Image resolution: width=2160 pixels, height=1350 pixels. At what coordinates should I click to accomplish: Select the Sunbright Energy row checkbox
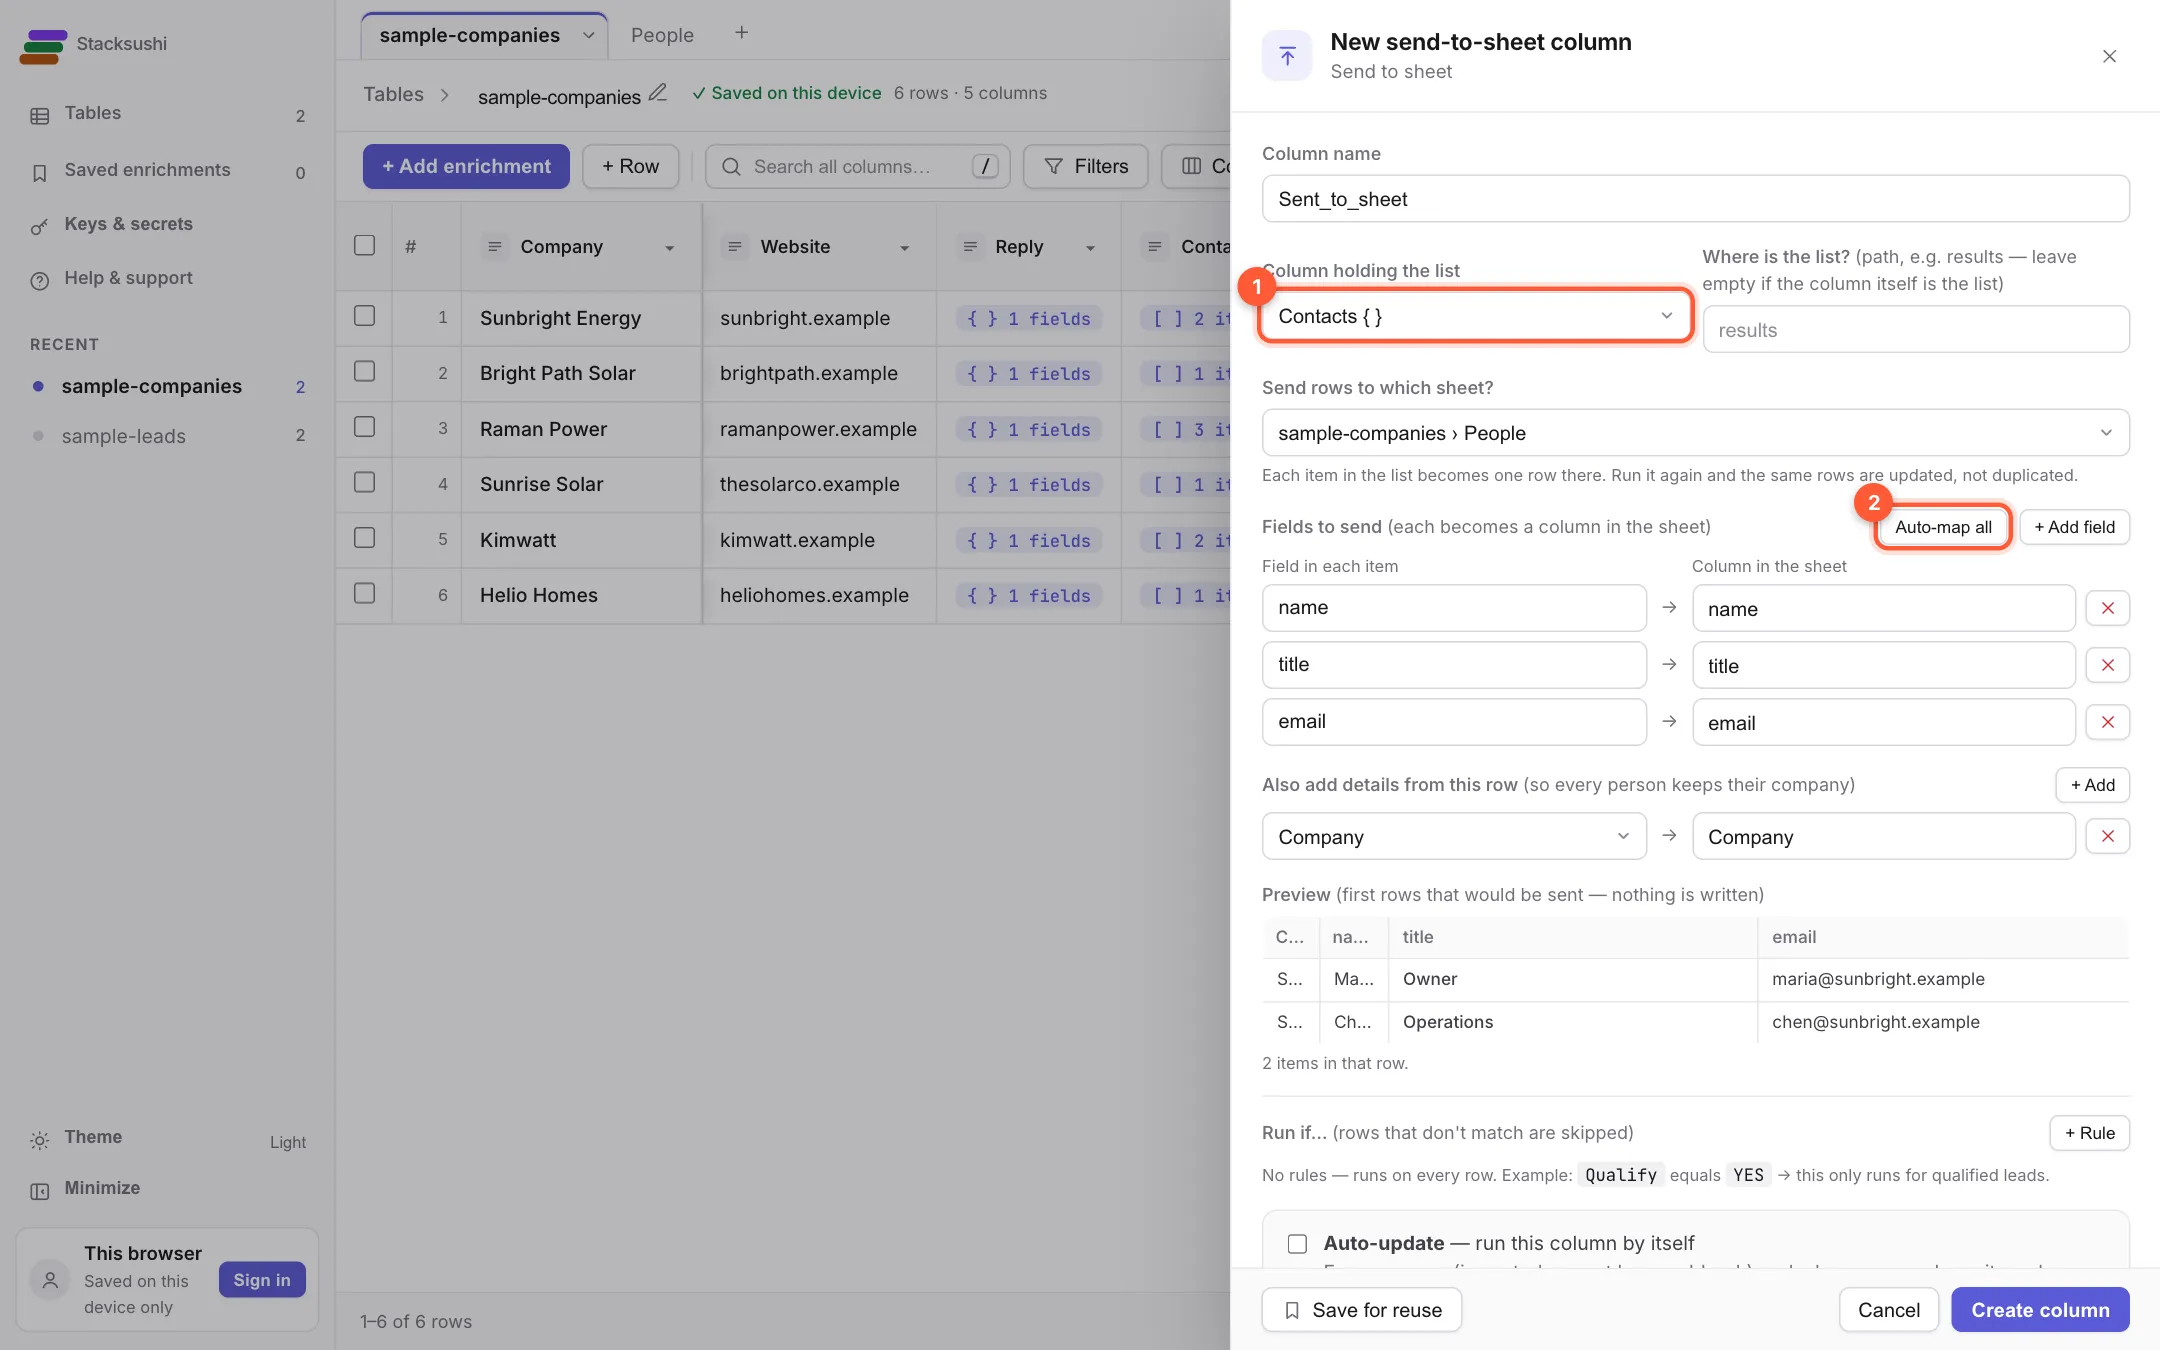364,316
